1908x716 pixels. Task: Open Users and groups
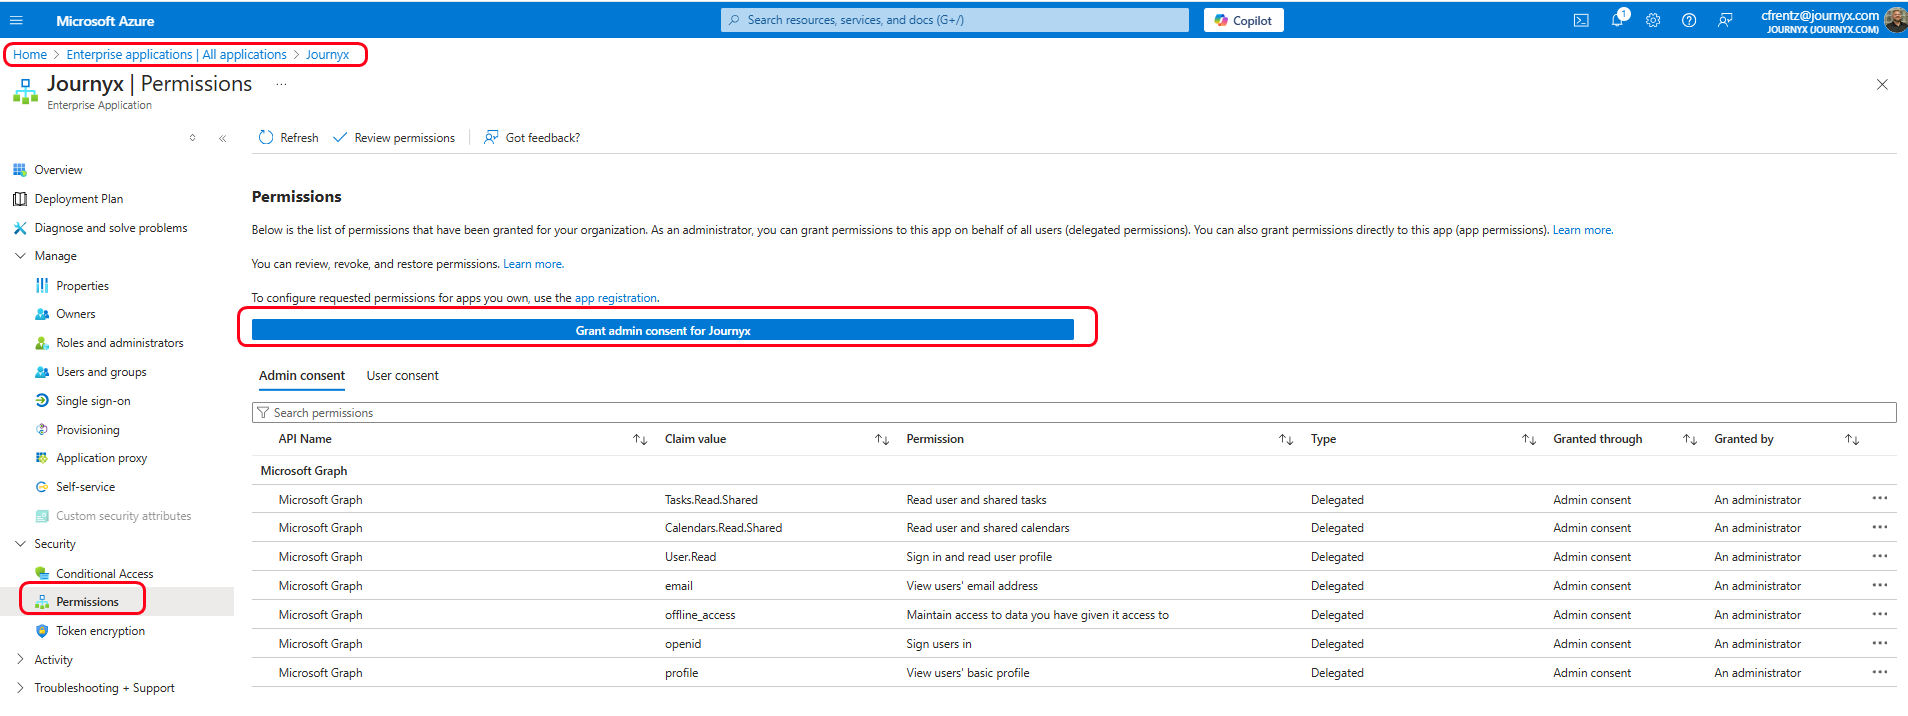101,372
